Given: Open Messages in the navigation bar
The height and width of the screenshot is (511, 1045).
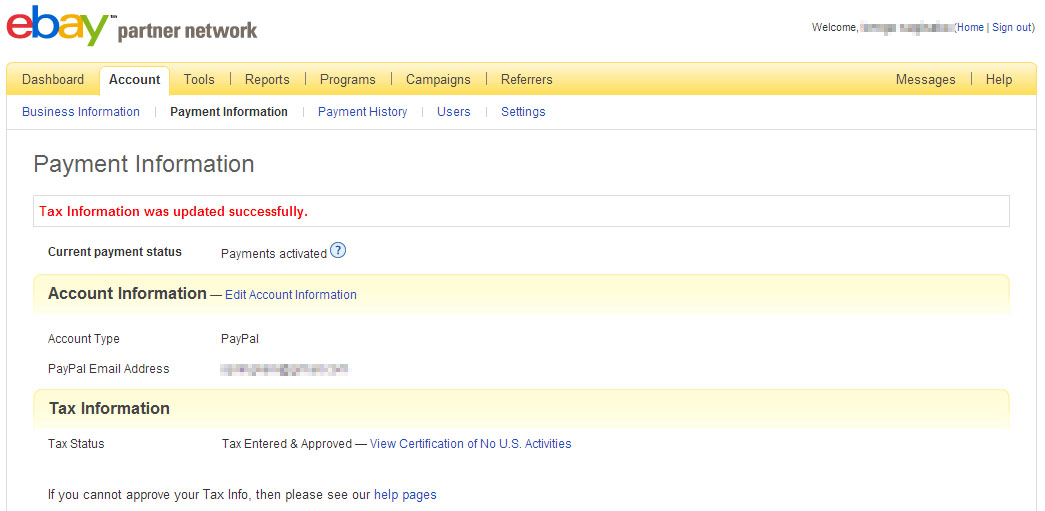Looking at the screenshot, I should coord(925,80).
